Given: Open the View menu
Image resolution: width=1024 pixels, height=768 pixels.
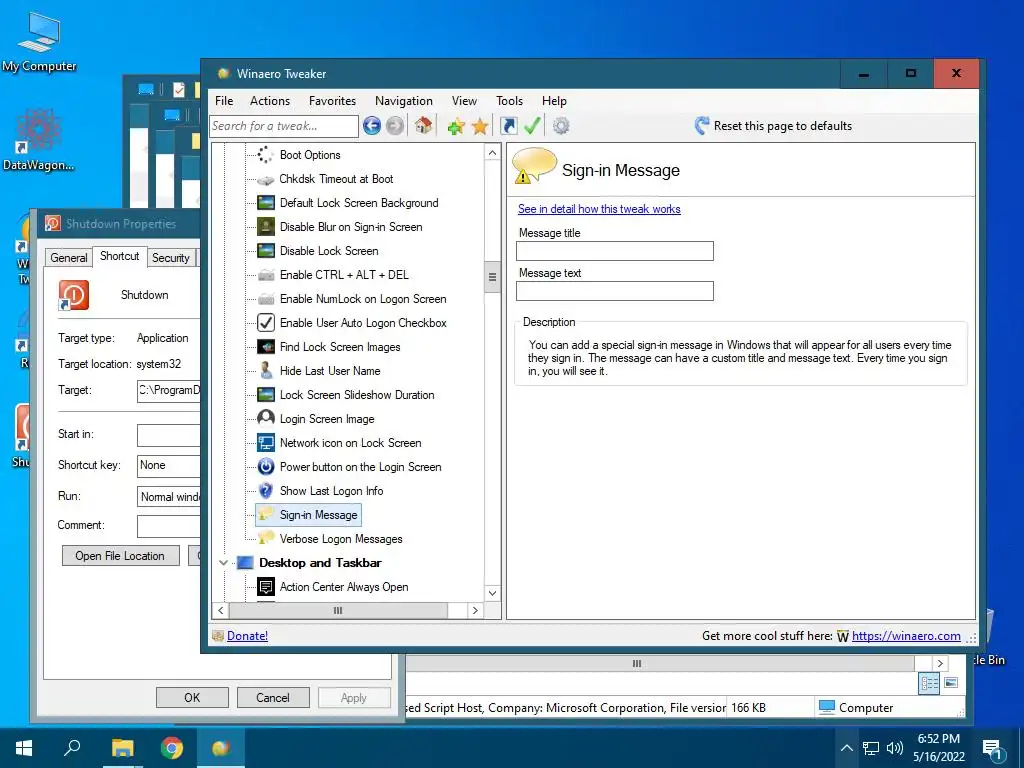Looking at the screenshot, I should pos(464,101).
